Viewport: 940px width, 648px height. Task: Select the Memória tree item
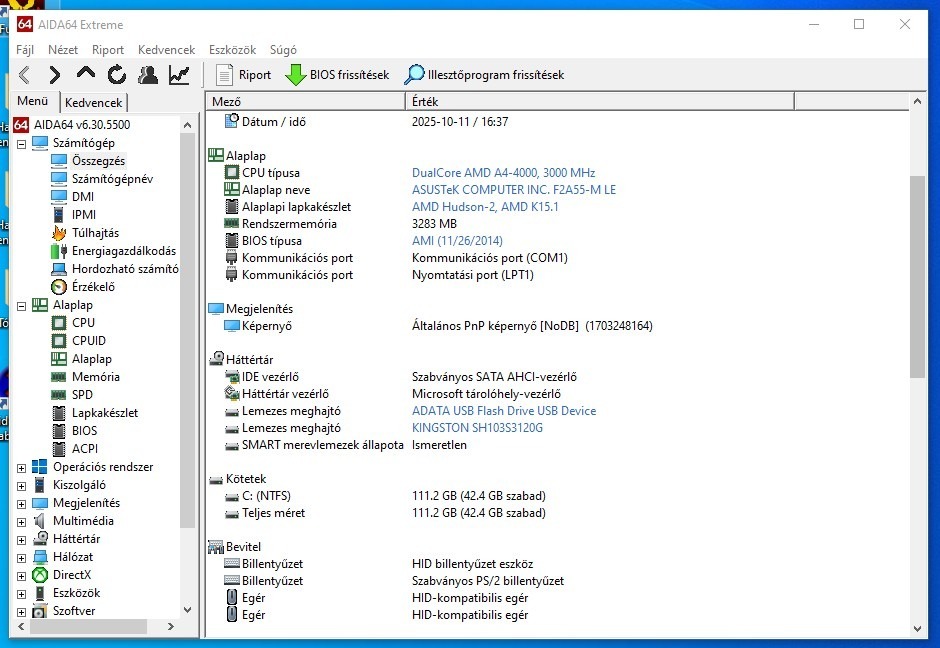(x=96, y=376)
